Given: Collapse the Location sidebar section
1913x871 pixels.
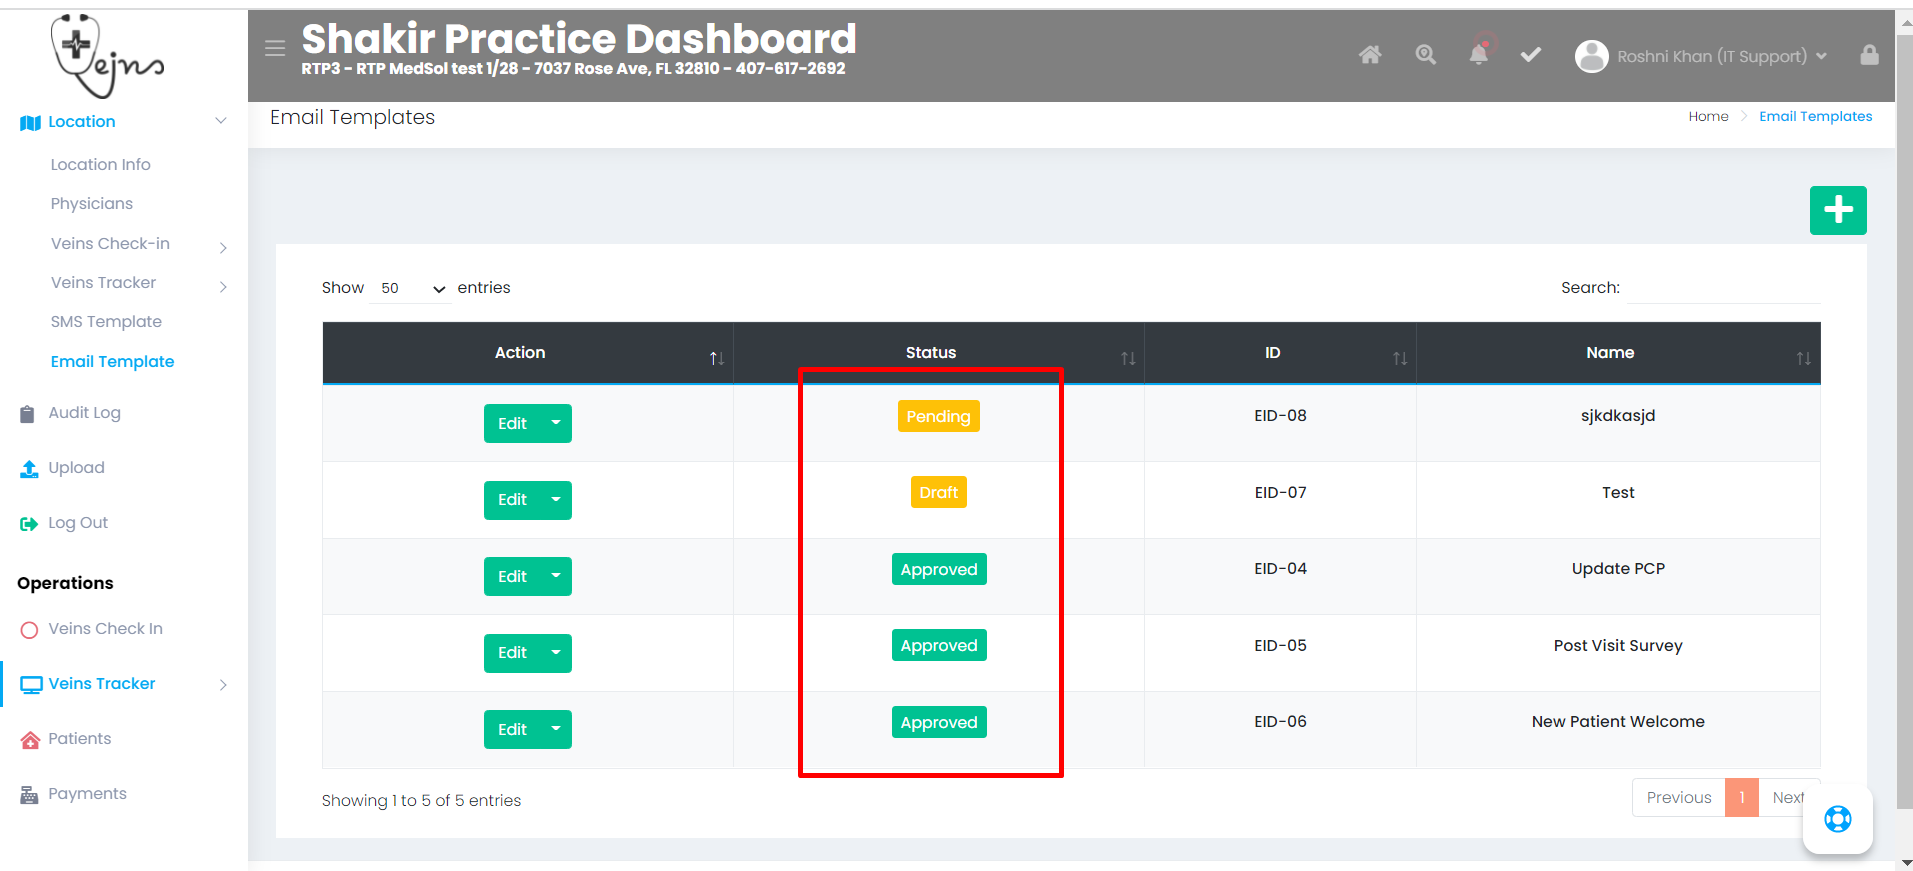Looking at the screenshot, I should pos(220,122).
